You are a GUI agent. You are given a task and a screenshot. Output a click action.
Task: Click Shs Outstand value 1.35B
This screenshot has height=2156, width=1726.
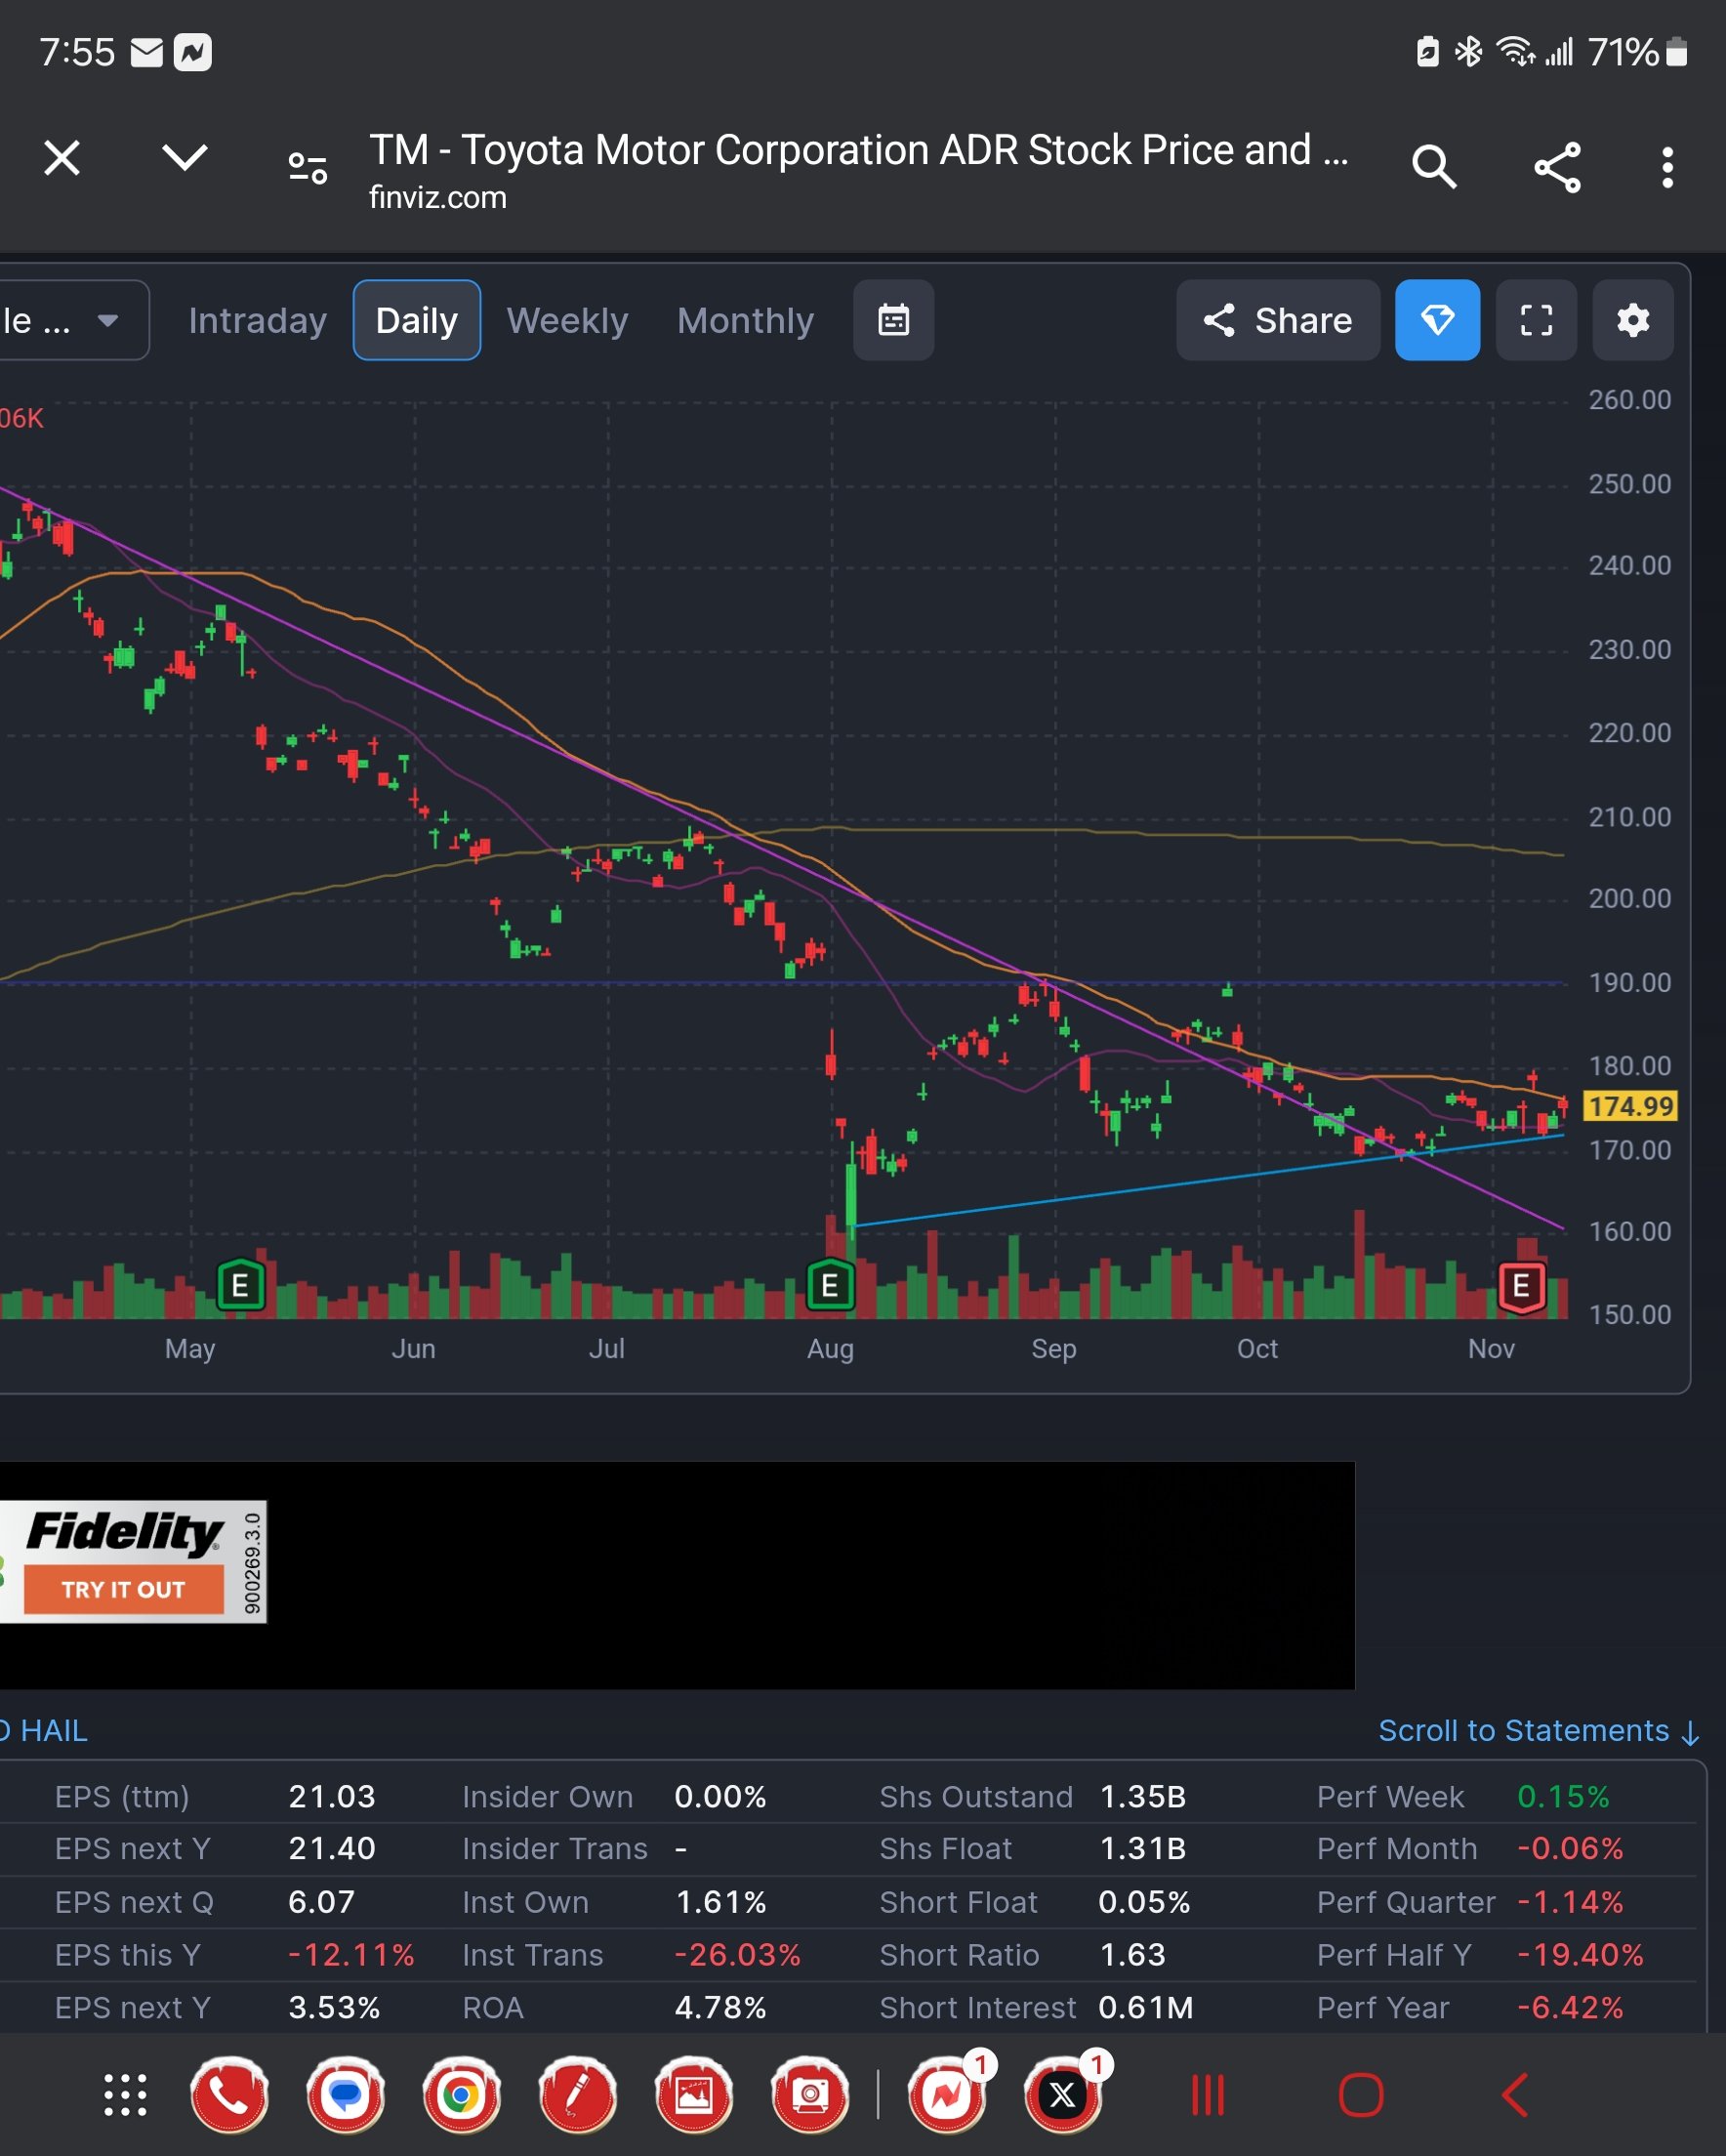coord(1143,1797)
